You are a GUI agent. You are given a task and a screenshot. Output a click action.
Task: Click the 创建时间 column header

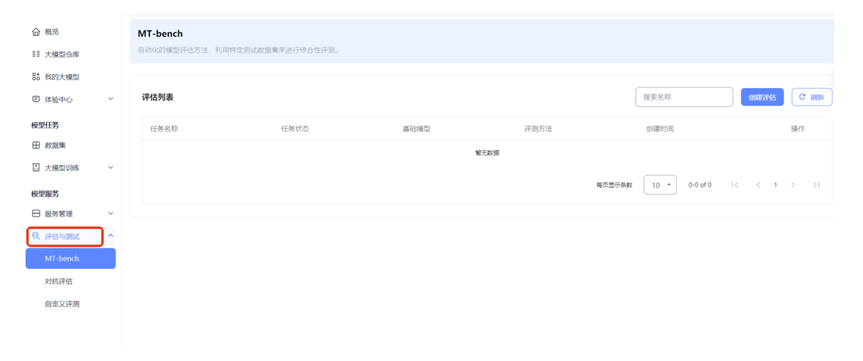[x=660, y=129]
